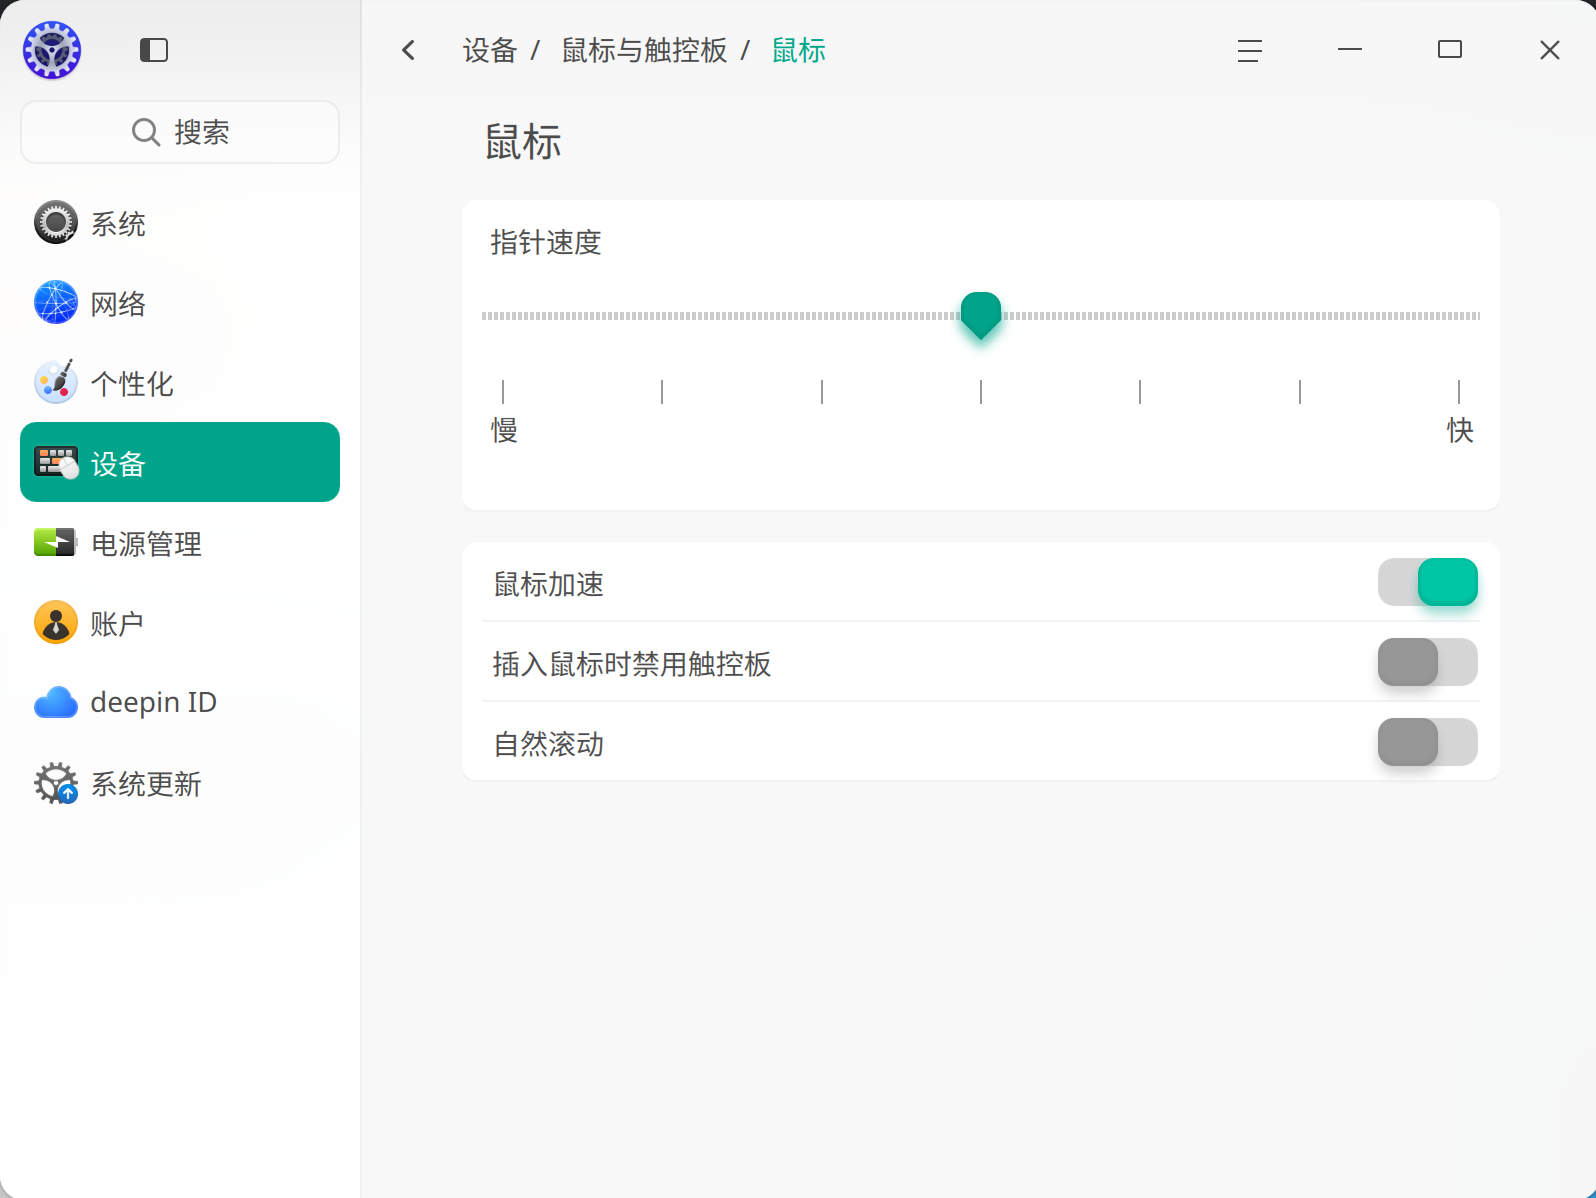Click the 系统 gear icon in sidebar
1596x1198 pixels.
(x=56, y=222)
